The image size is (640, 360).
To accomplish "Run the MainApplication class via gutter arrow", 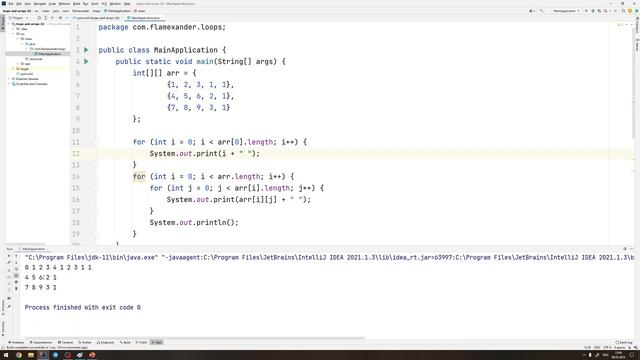I will pyautogui.click(x=86, y=50).
